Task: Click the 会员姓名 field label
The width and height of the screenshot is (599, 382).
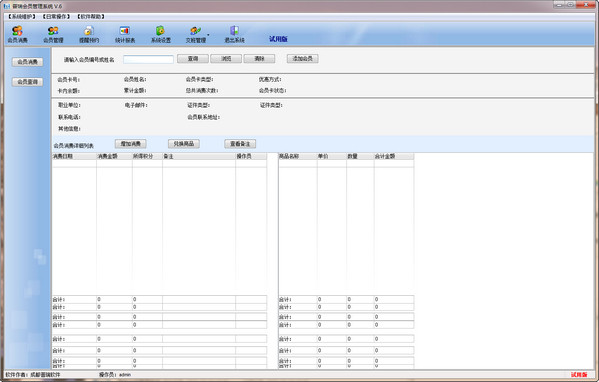Action: point(135,79)
